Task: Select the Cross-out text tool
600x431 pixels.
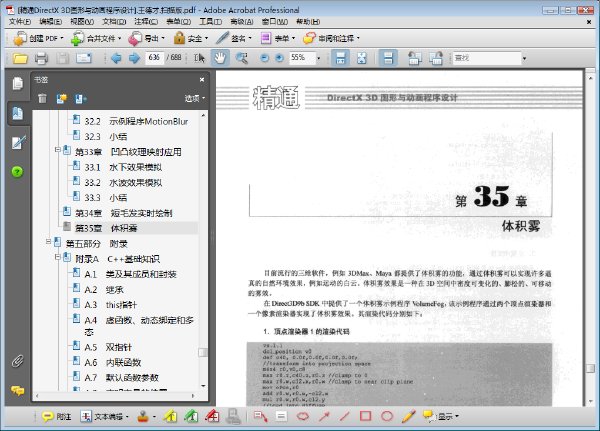Action: tap(212, 416)
